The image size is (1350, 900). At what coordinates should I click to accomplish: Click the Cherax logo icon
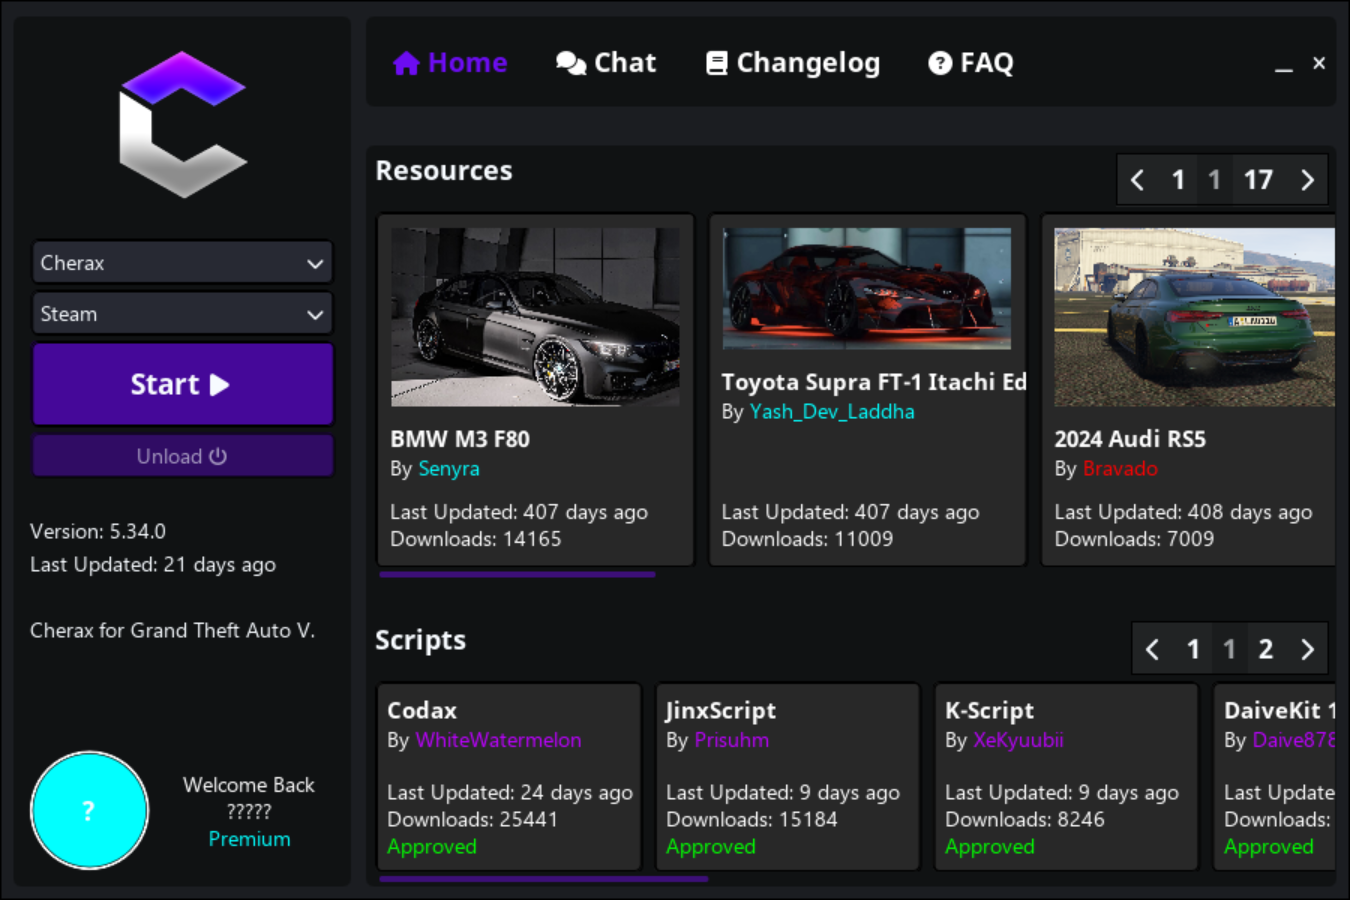coord(182,124)
